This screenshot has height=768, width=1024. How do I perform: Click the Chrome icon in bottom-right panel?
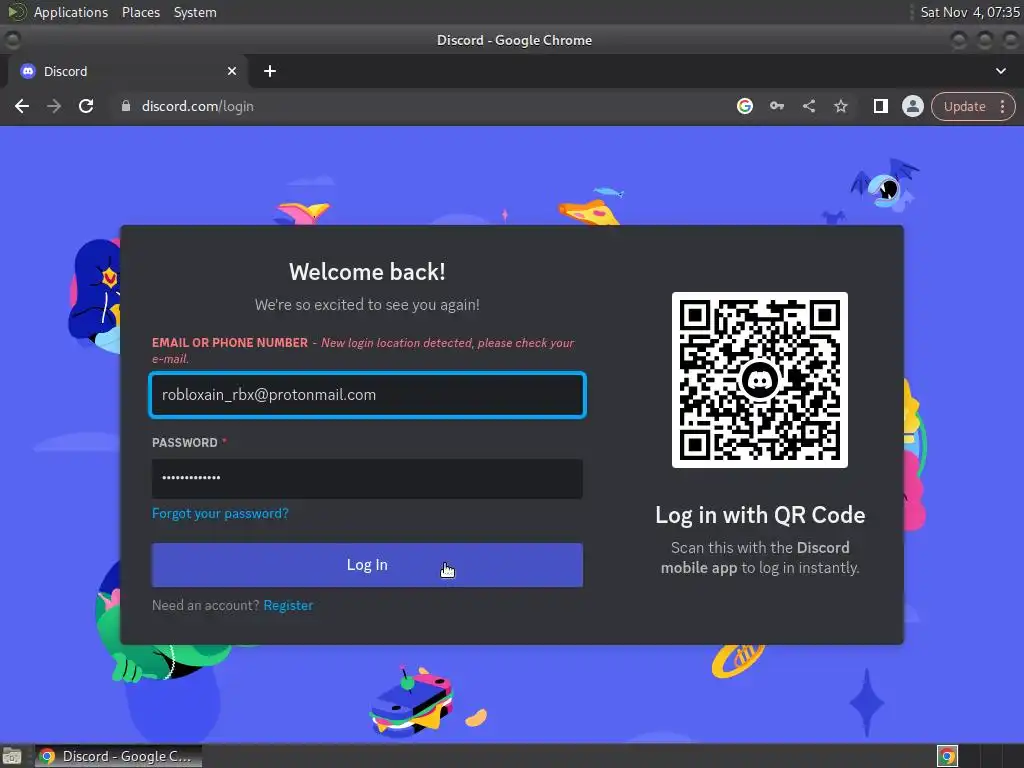(948, 756)
